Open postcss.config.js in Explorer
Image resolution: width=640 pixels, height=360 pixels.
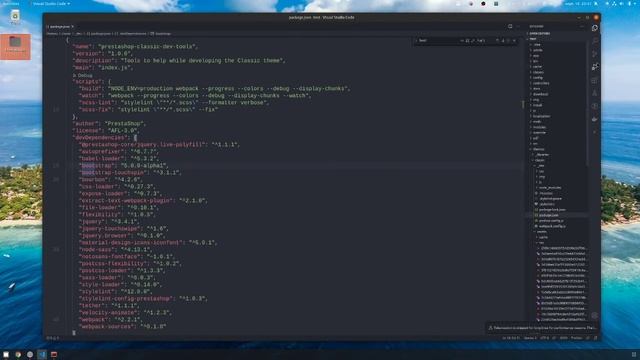tap(551, 220)
